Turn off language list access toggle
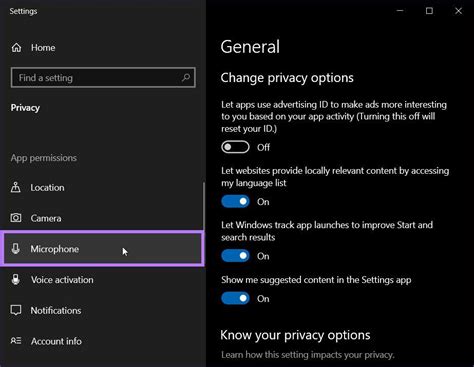Image resolution: width=474 pixels, height=367 pixels. point(235,201)
